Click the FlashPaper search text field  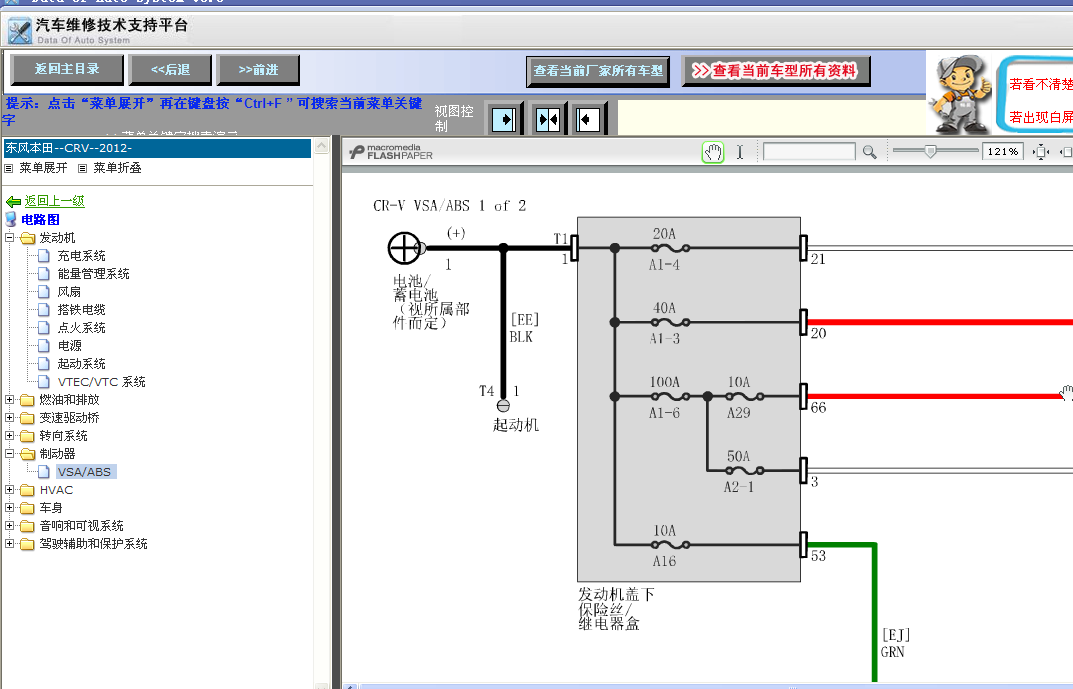click(x=809, y=152)
